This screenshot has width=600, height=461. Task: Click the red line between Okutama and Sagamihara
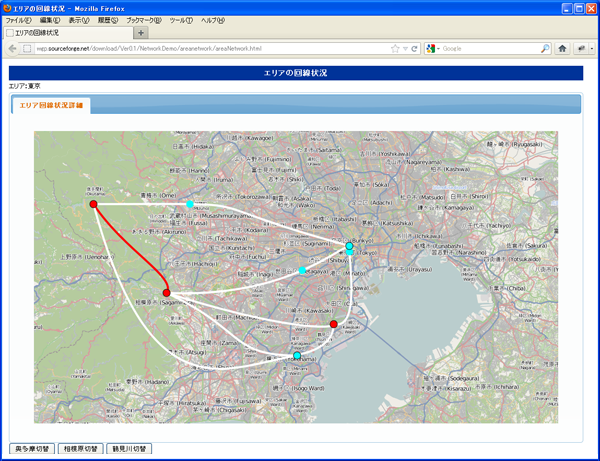(x=134, y=249)
